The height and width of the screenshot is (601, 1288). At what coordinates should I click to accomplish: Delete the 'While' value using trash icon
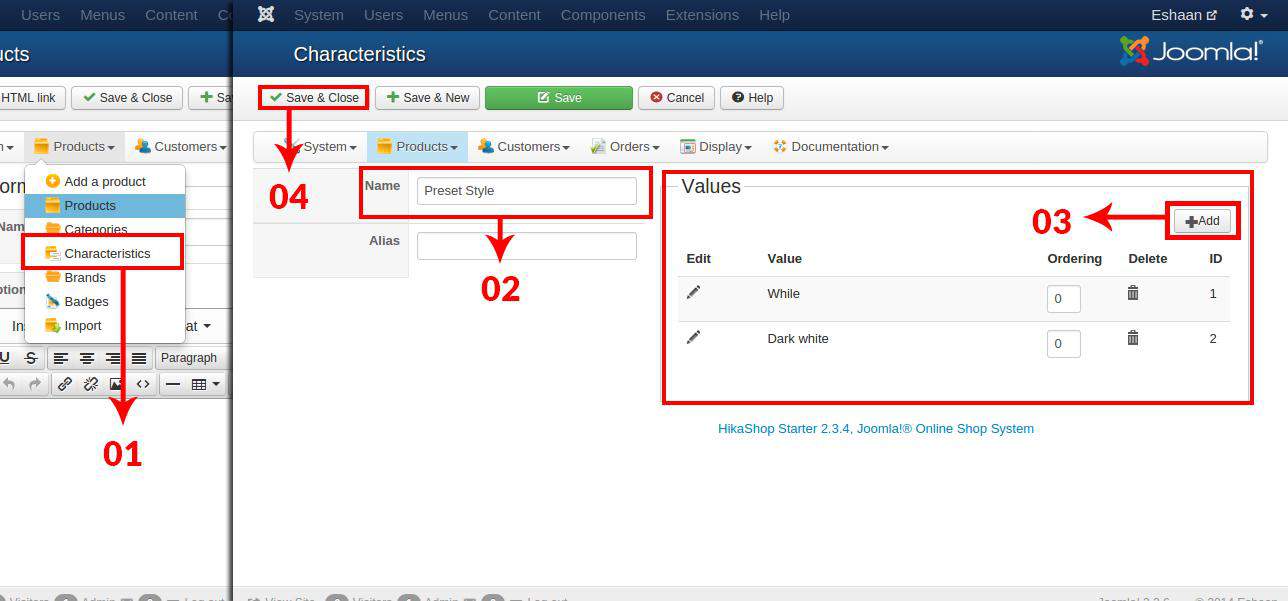[x=1133, y=292]
